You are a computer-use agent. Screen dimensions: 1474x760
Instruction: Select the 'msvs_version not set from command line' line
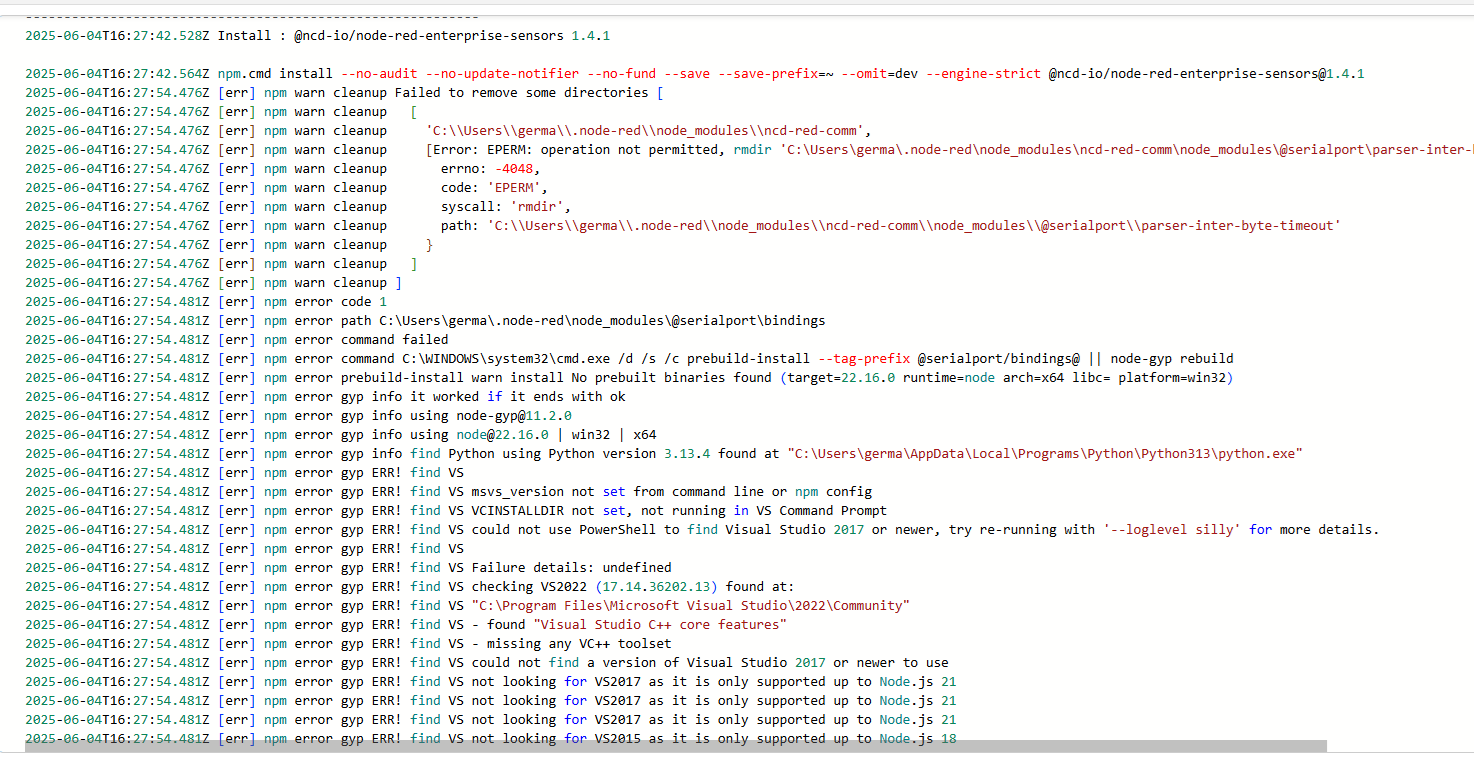coord(672,491)
